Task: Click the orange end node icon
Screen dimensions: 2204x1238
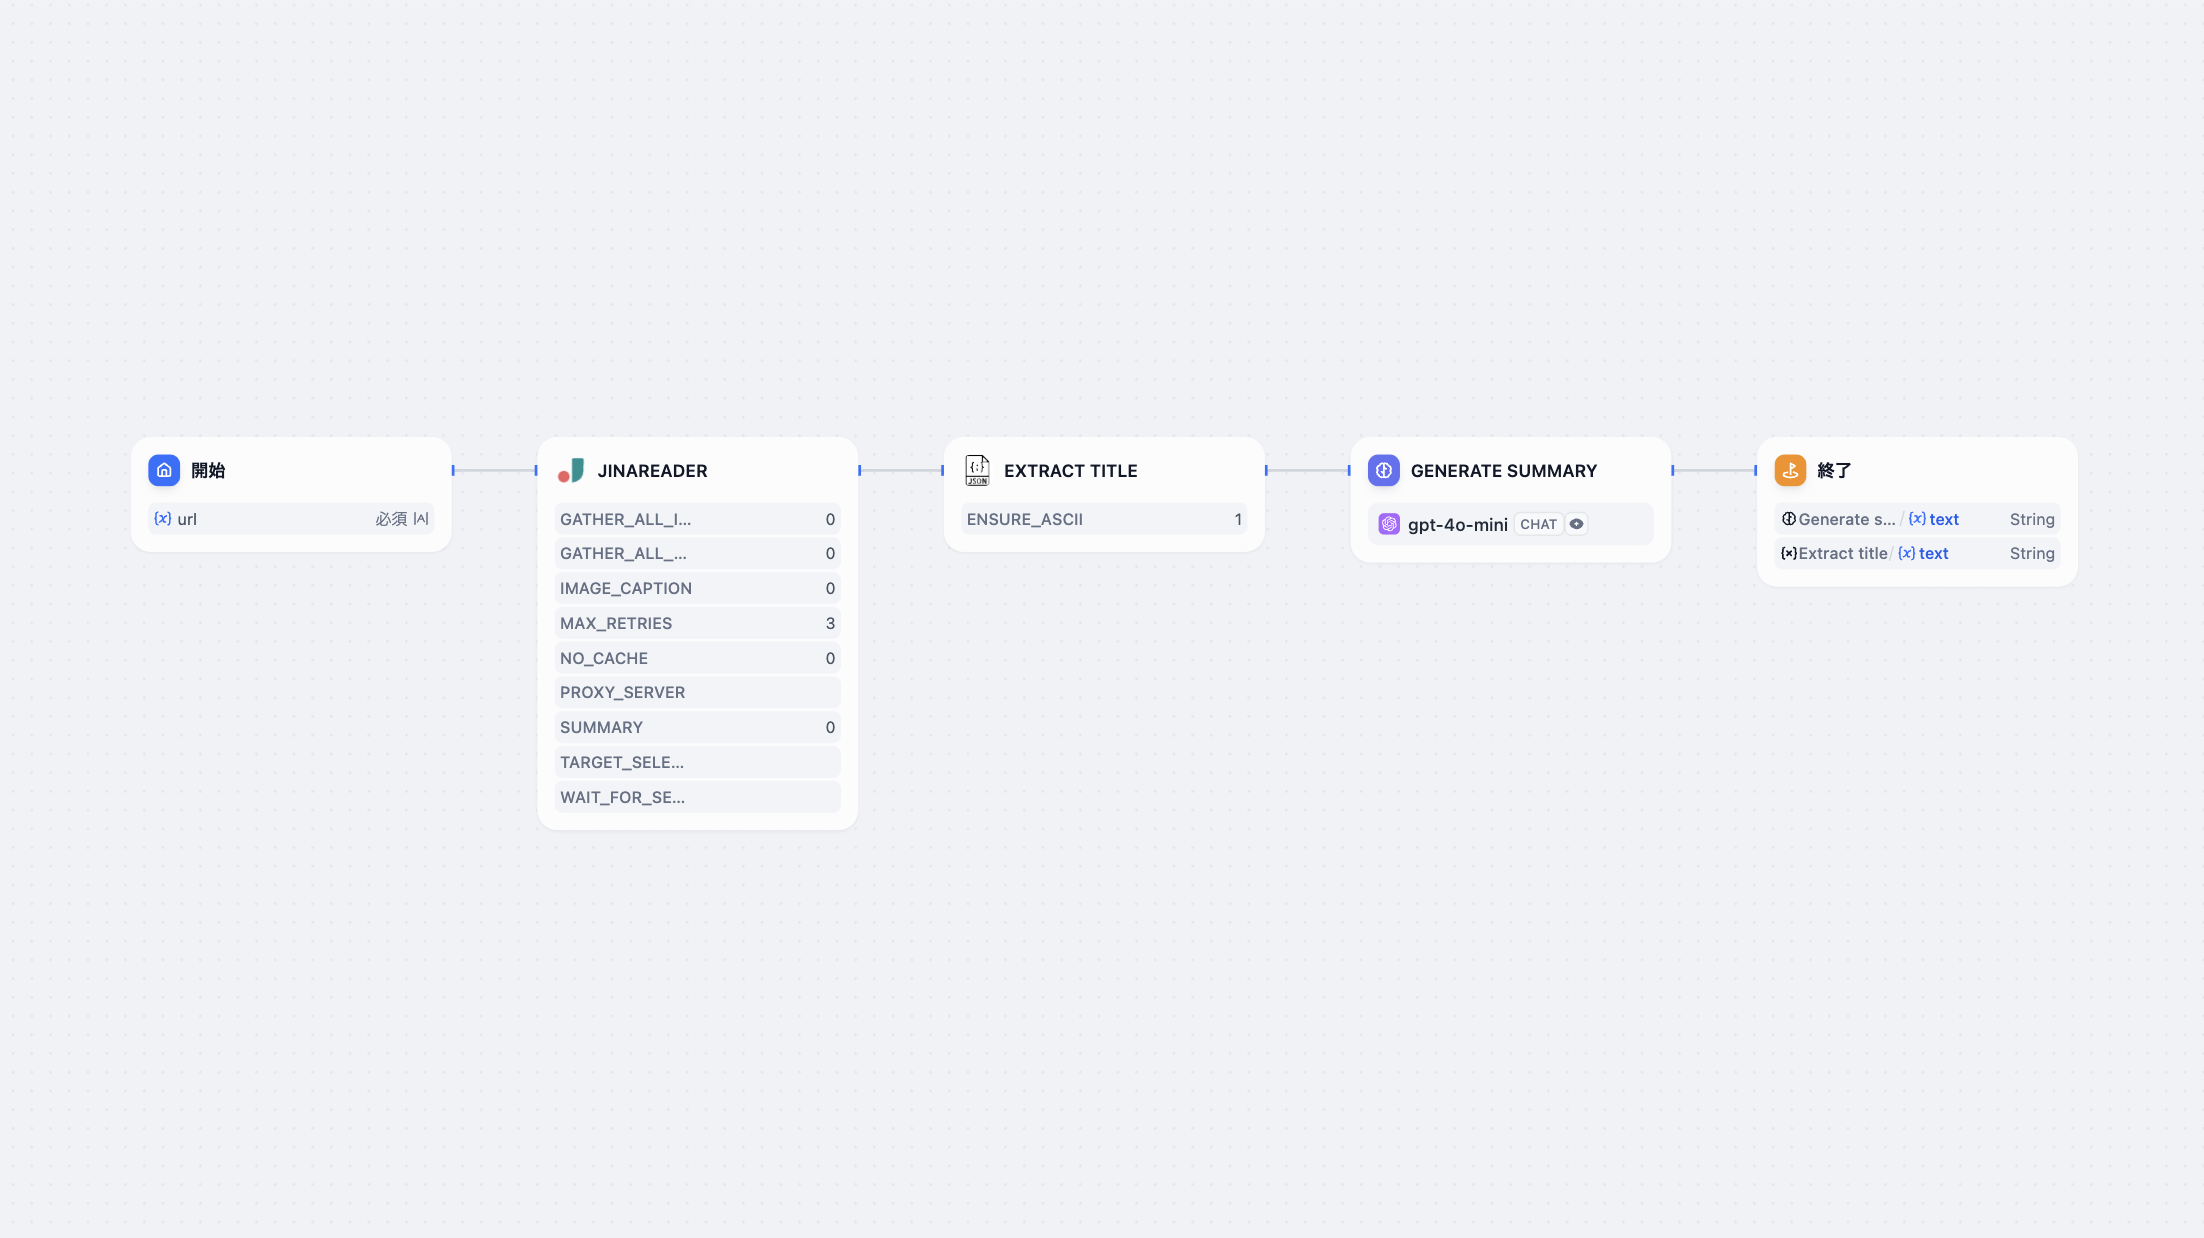Action: click(x=1790, y=470)
